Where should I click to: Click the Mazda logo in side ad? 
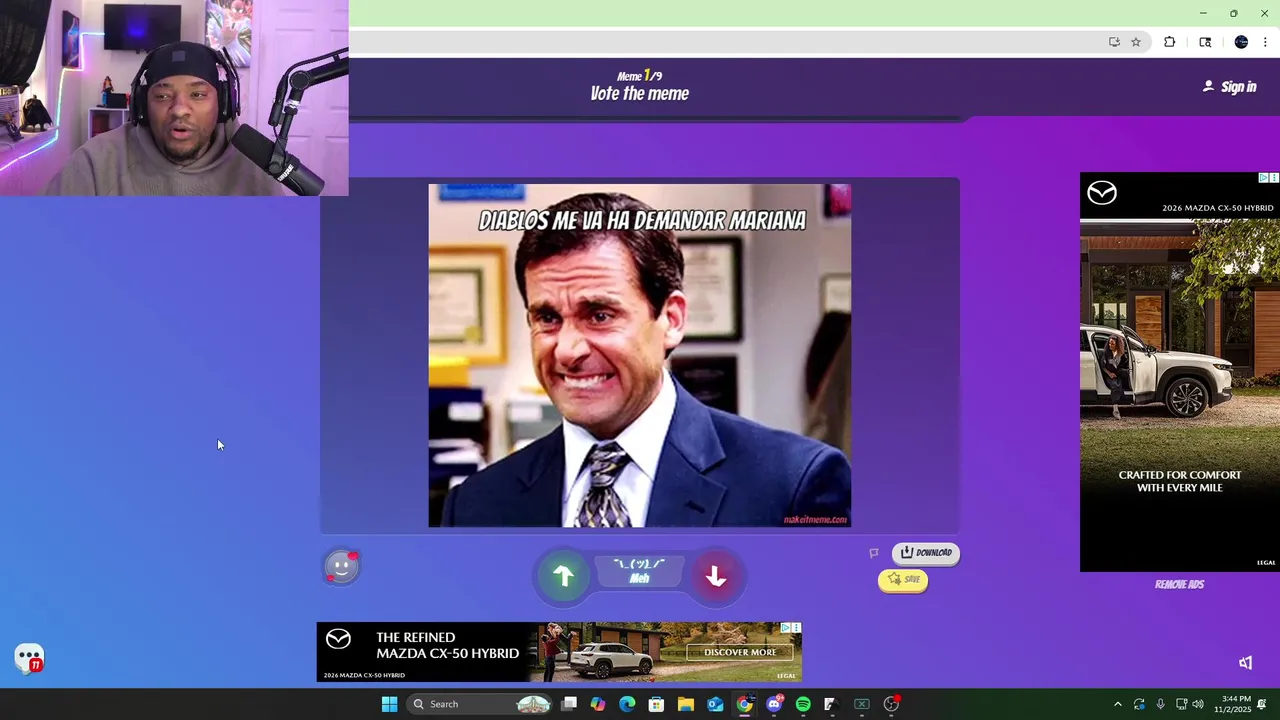(x=1102, y=193)
